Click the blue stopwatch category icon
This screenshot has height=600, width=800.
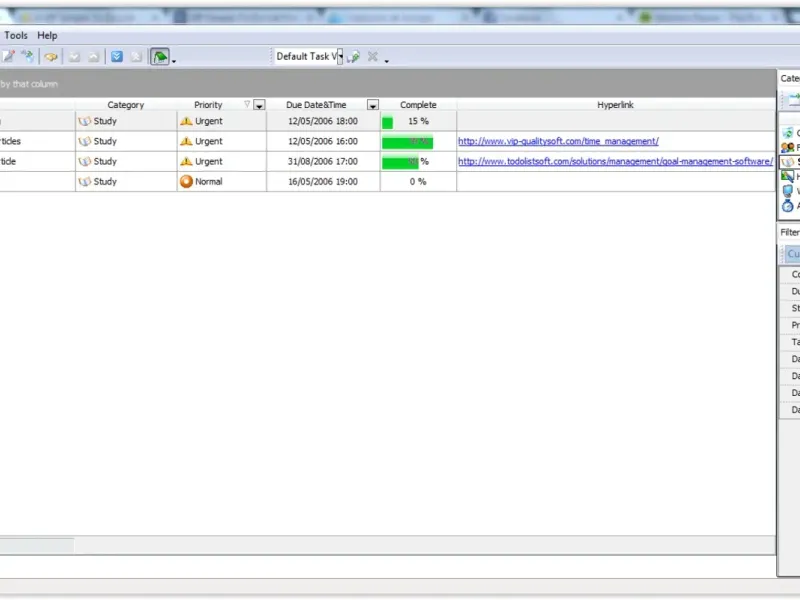point(788,206)
